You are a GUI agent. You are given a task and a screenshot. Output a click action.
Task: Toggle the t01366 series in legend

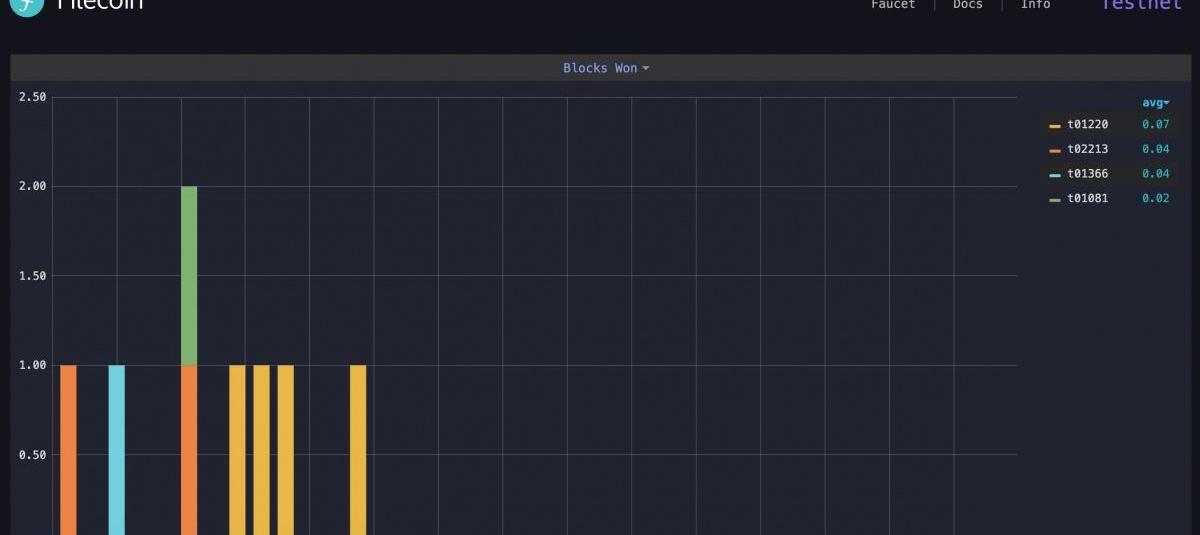[x=1087, y=174]
